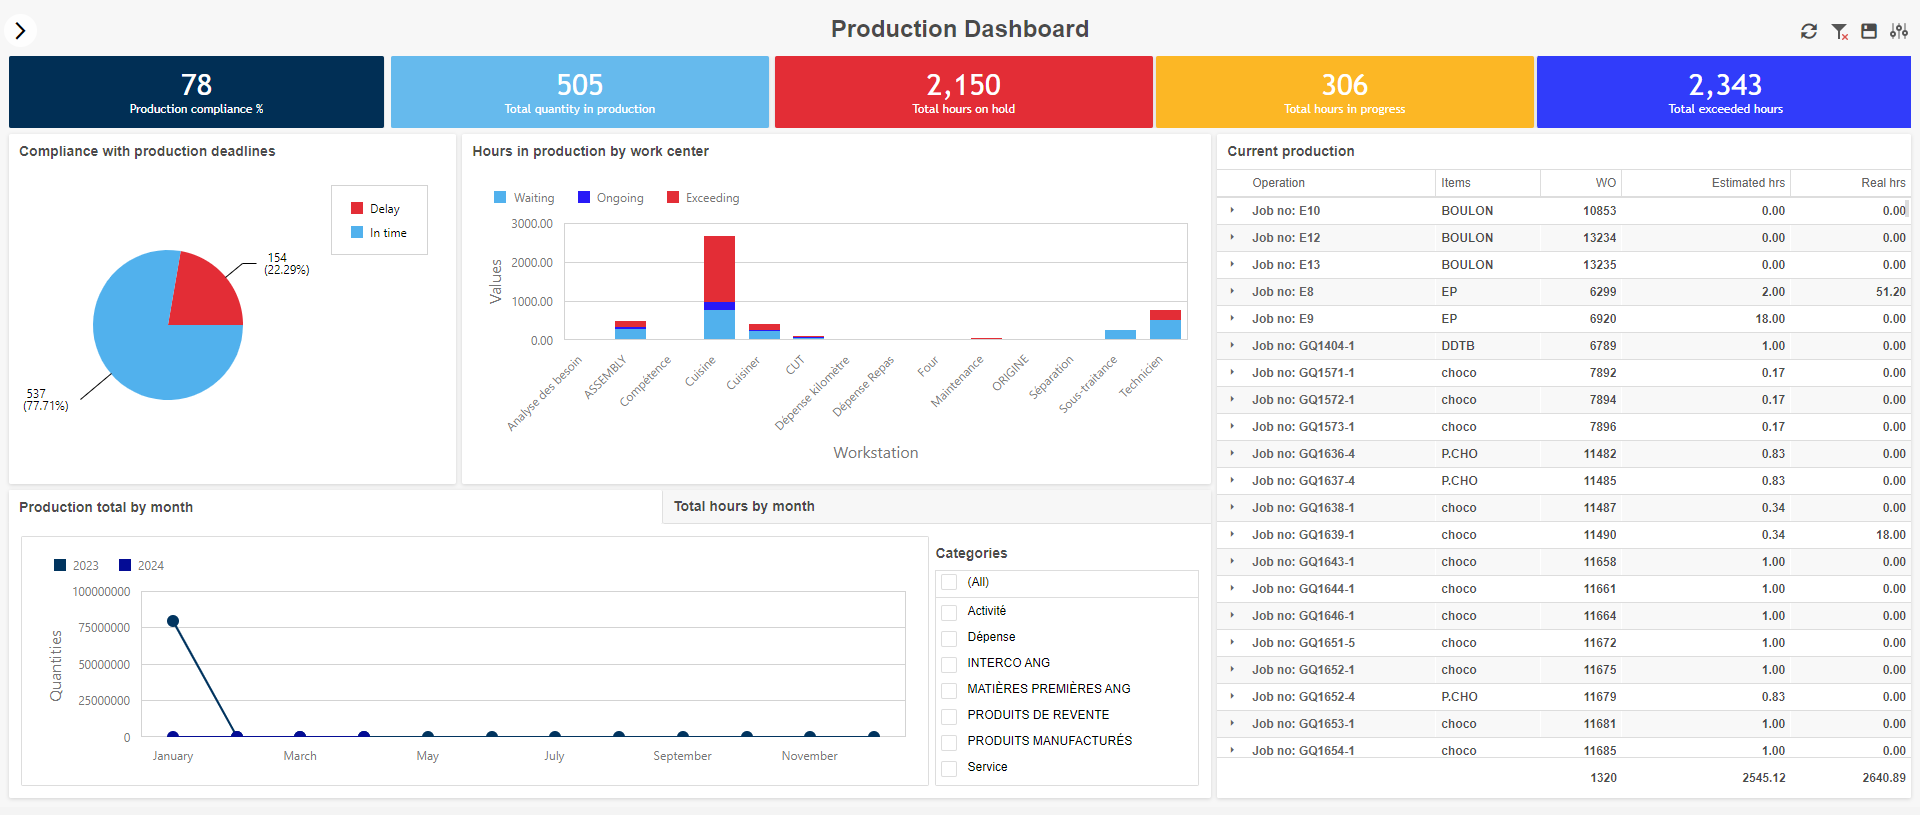
Task: Expand the side panel with the chevron
Action: point(20,30)
